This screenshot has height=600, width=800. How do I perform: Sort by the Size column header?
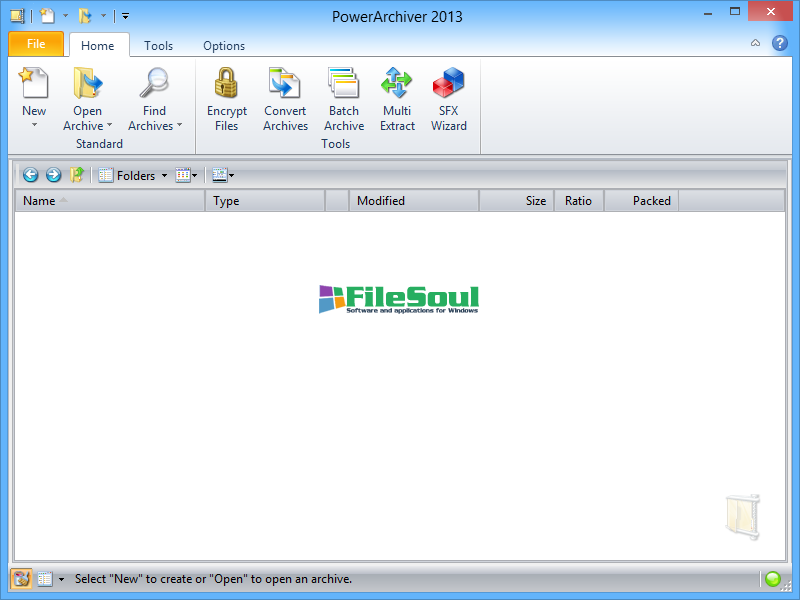coord(516,201)
